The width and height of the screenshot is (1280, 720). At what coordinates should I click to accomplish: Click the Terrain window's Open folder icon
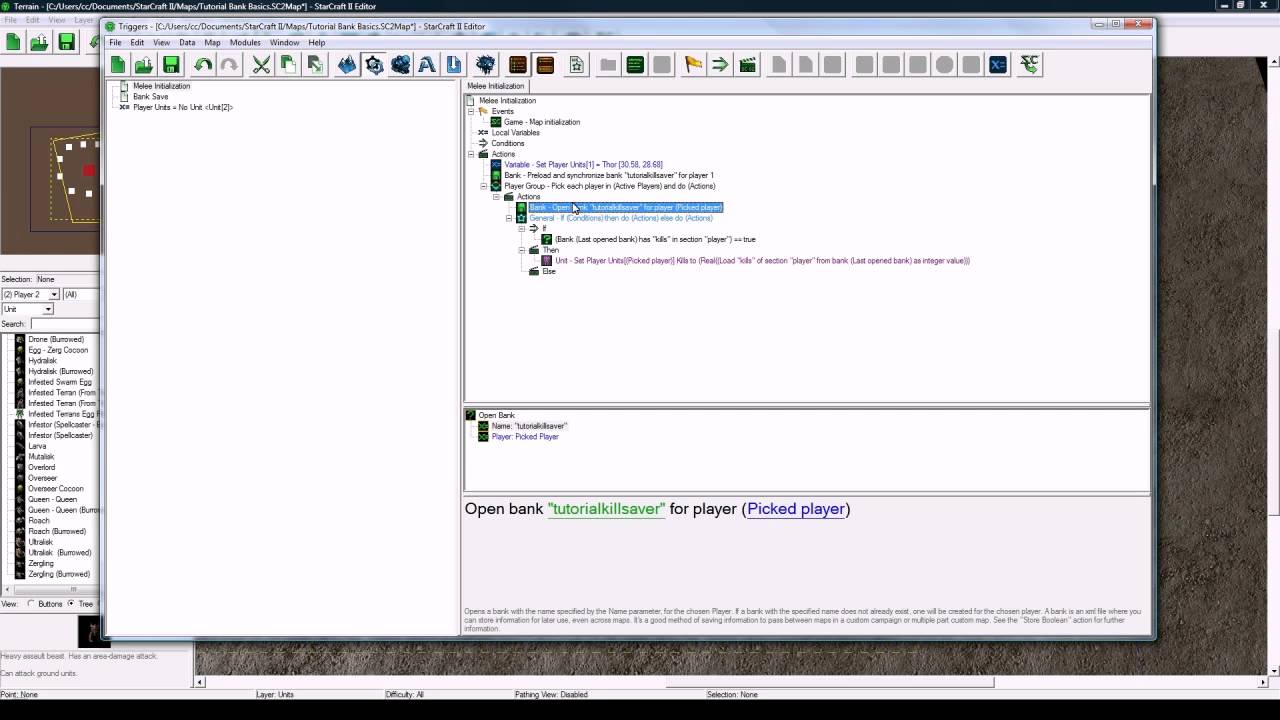tap(39, 42)
